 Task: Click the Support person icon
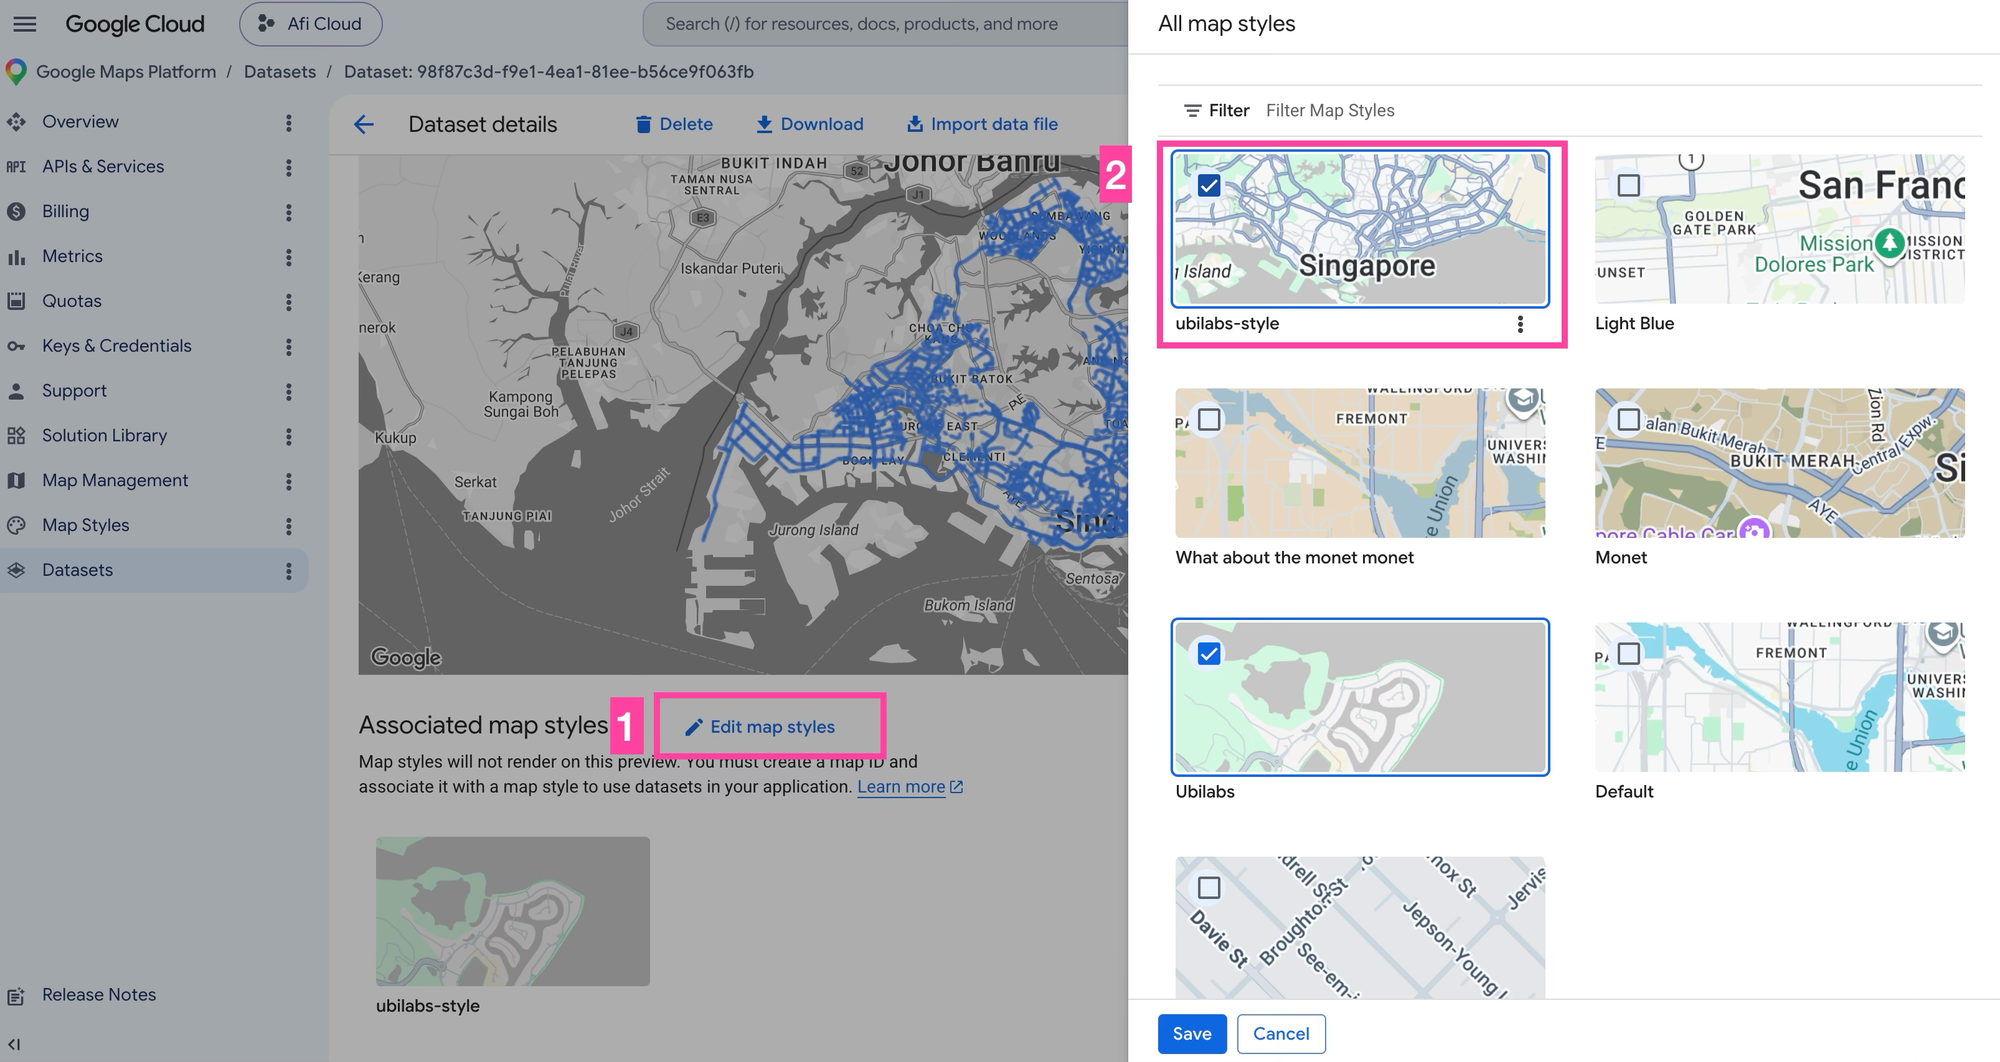[16, 391]
